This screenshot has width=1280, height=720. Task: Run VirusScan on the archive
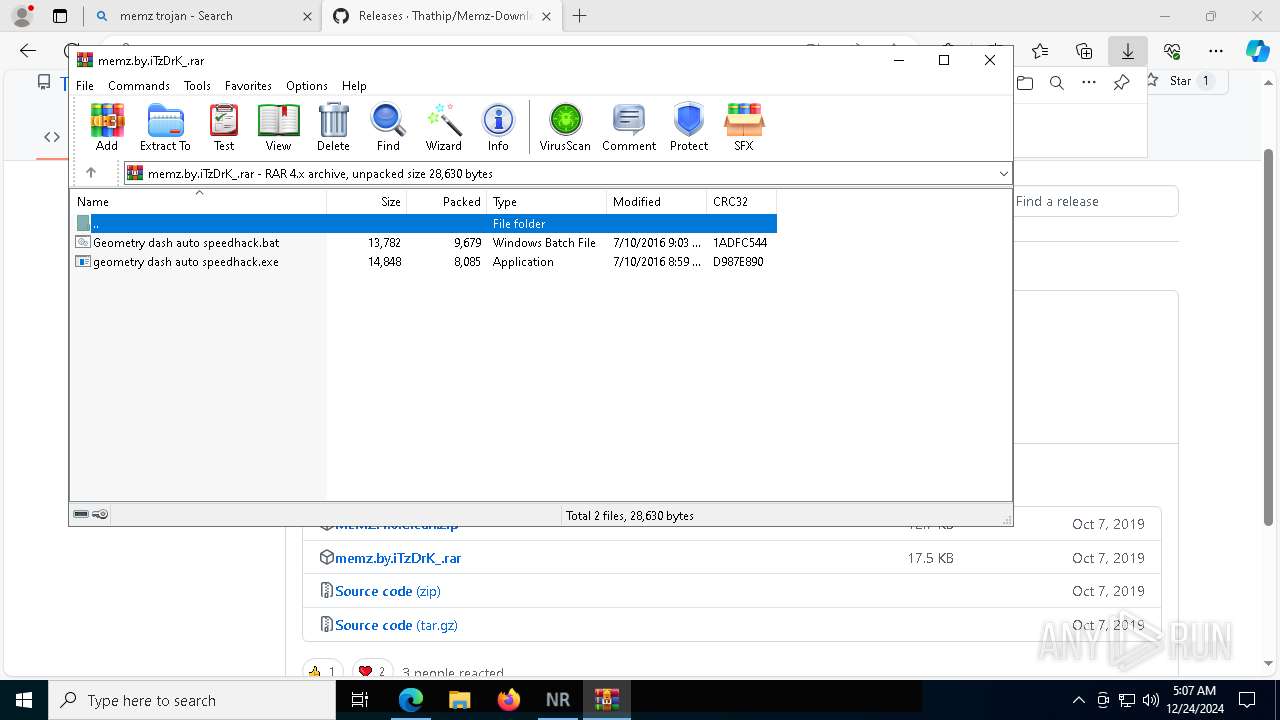pyautogui.click(x=565, y=127)
